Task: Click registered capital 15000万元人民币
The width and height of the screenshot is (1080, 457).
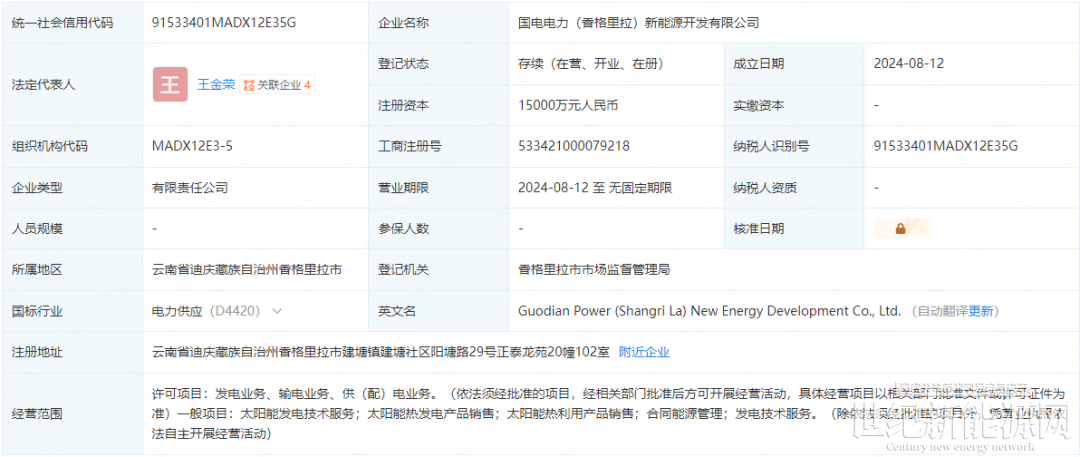Action: coord(568,105)
